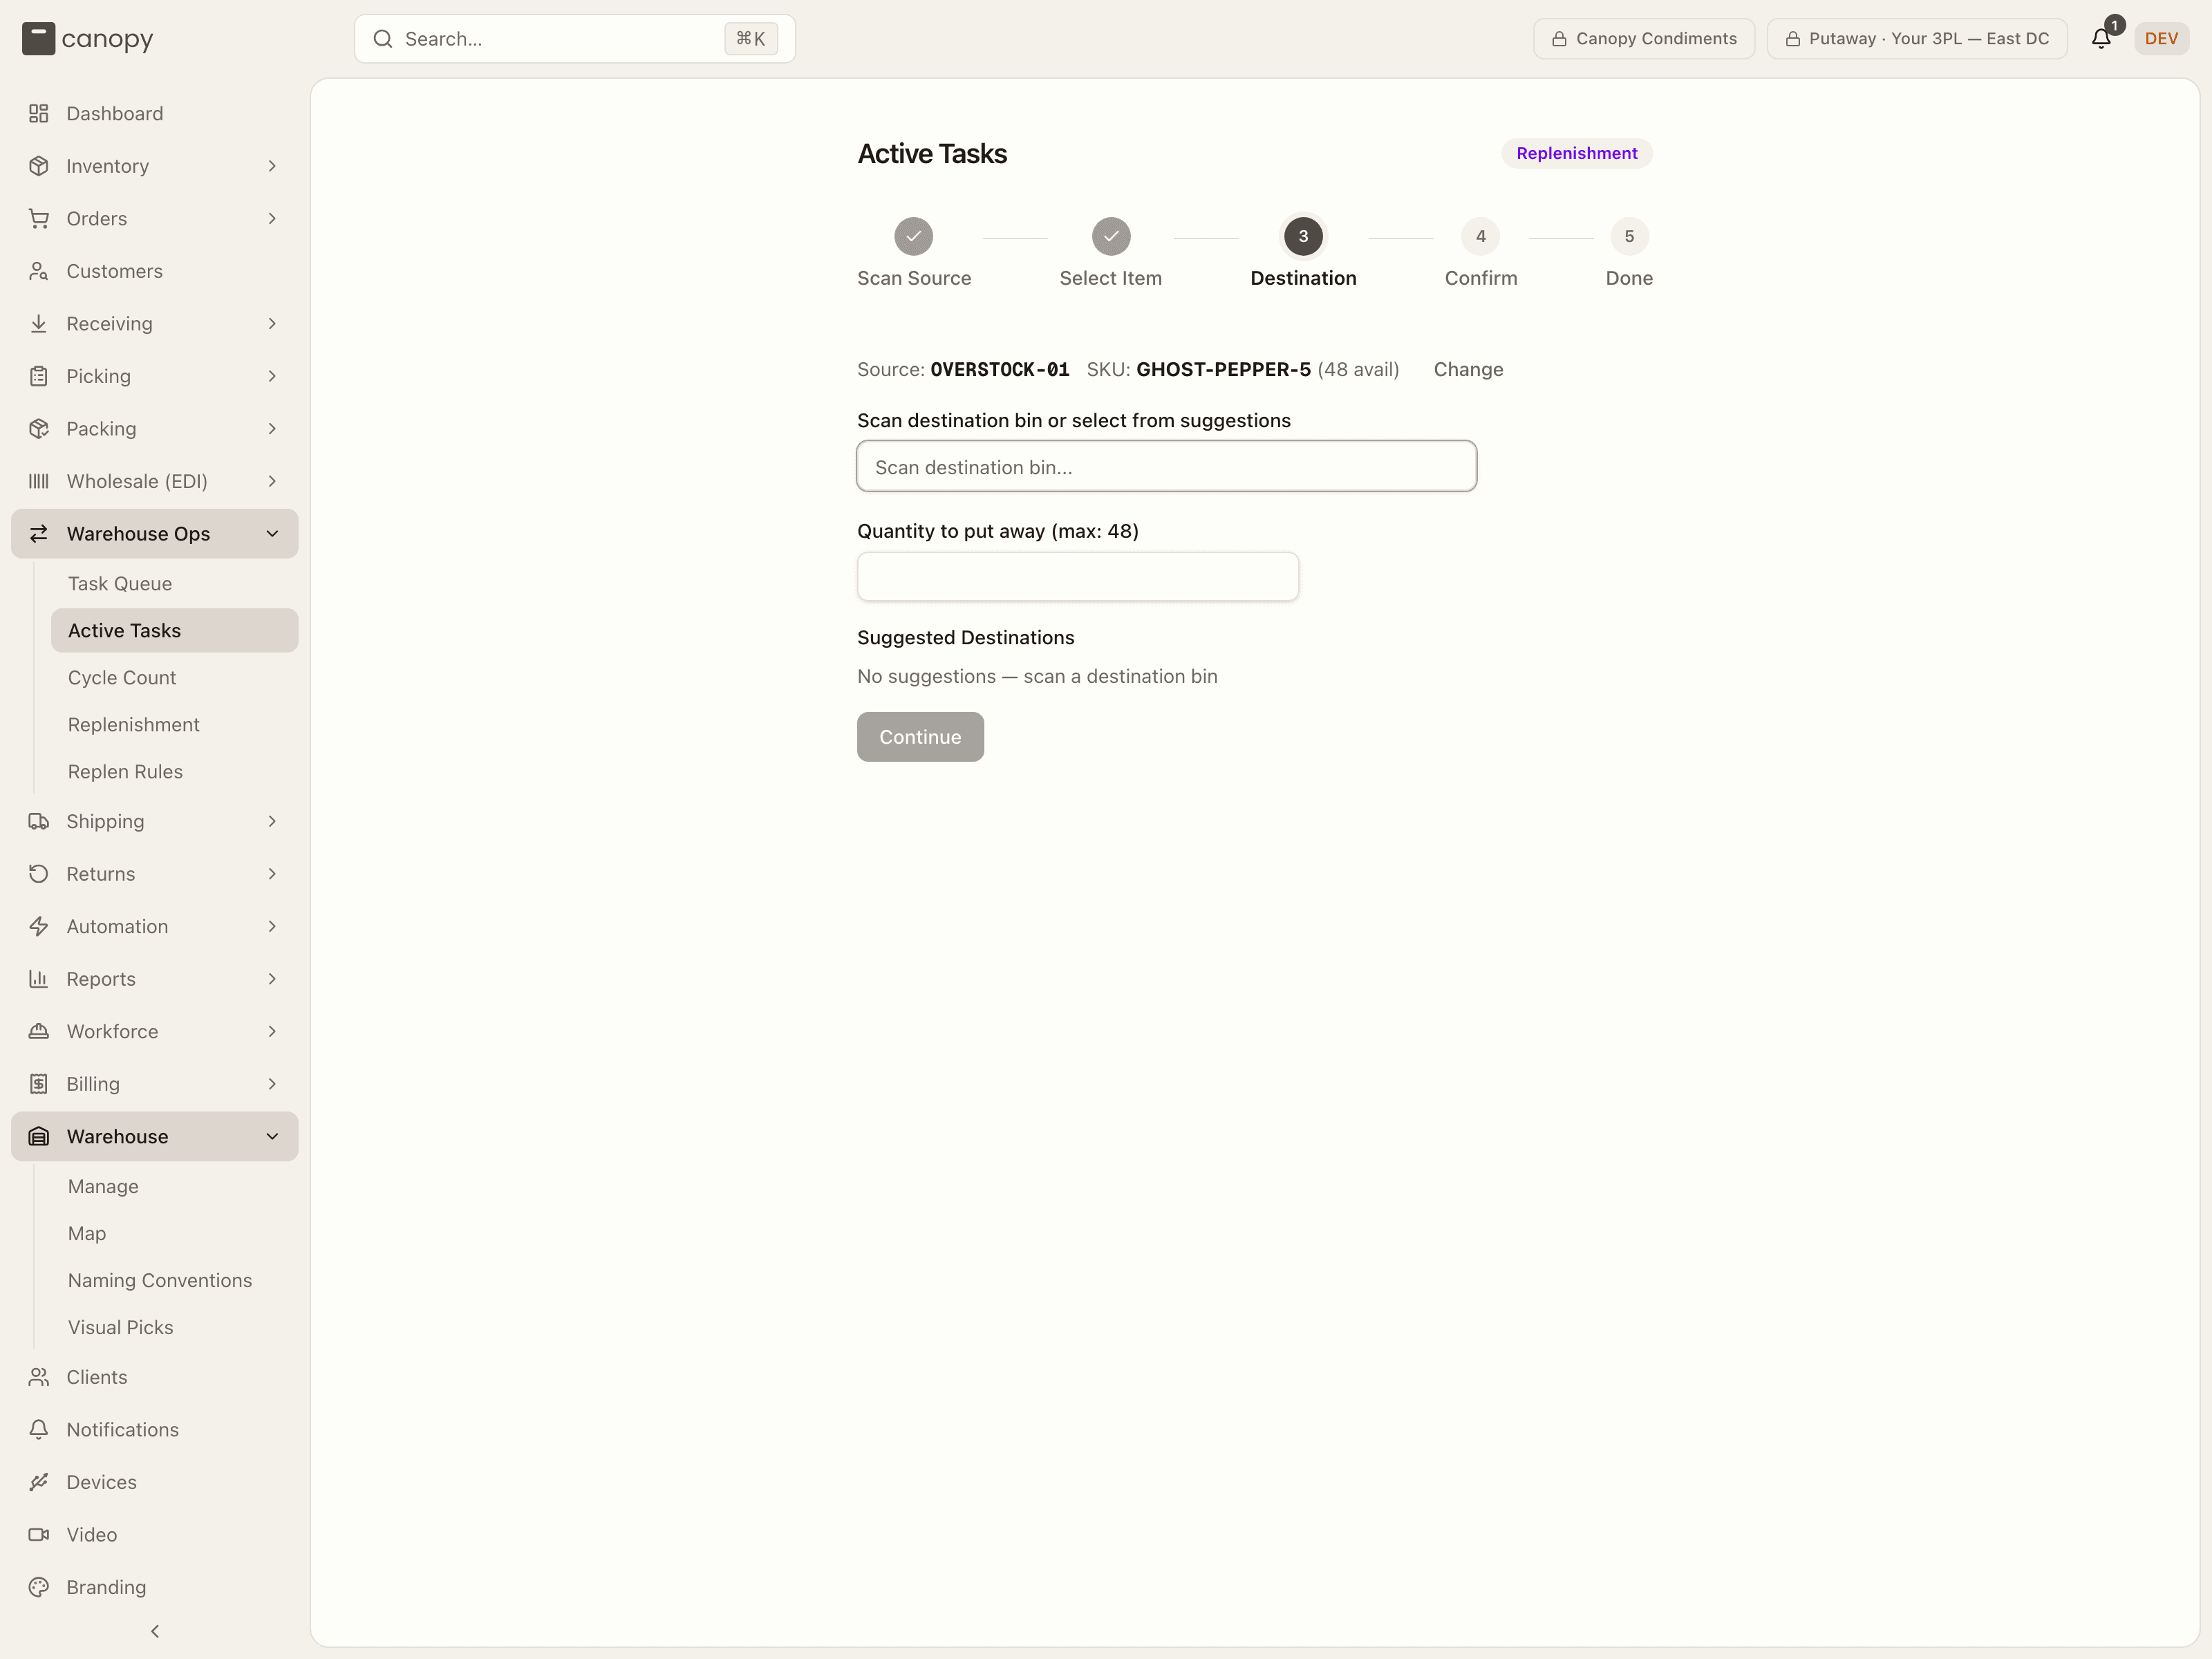
Task: Click the Continue button
Action: point(920,737)
